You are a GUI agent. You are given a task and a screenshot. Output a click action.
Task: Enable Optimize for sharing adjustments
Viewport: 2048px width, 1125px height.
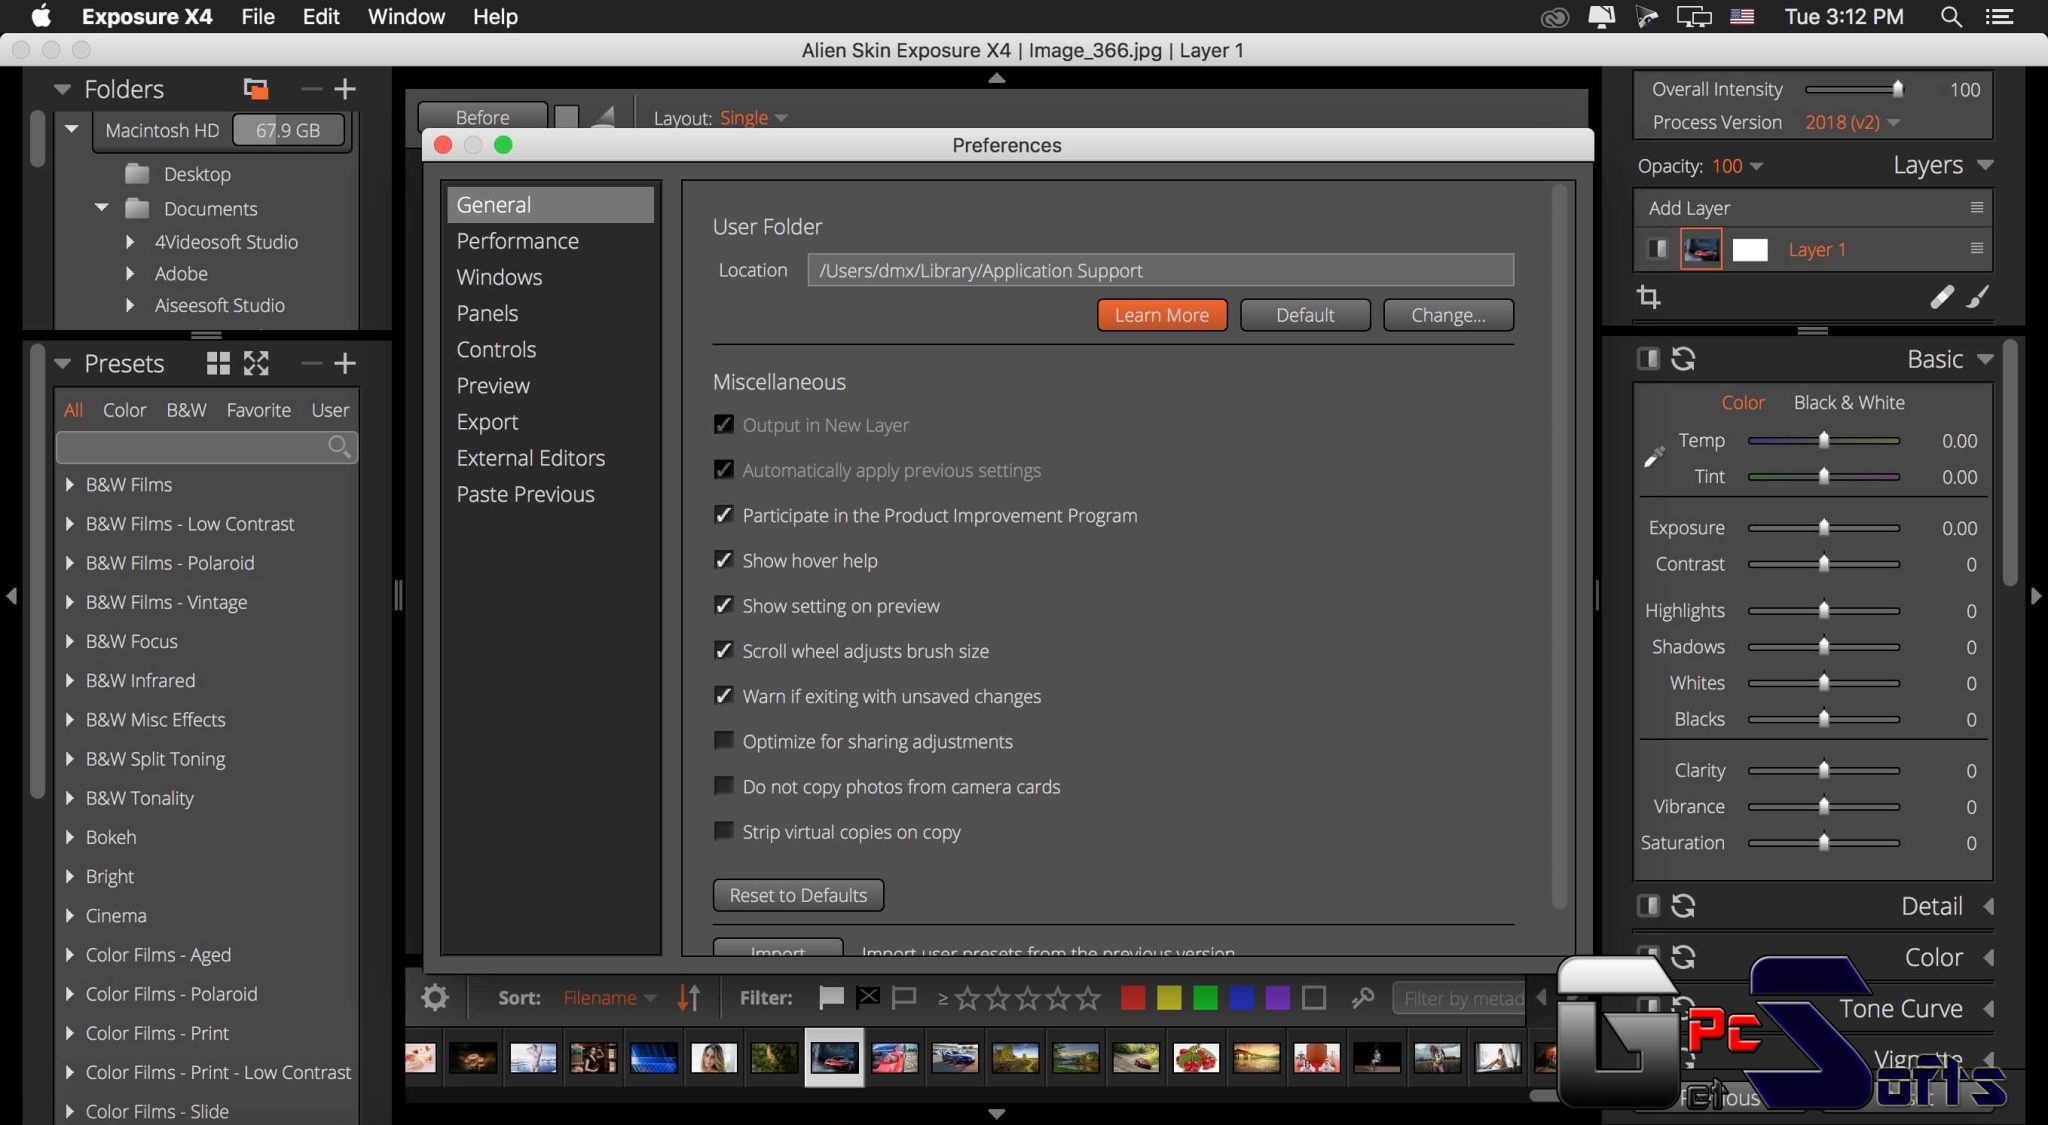pos(724,741)
